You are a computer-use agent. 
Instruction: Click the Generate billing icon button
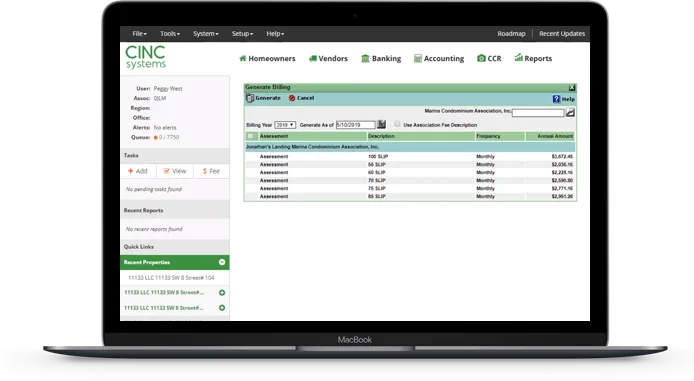pyautogui.click(x=264, y=98)
